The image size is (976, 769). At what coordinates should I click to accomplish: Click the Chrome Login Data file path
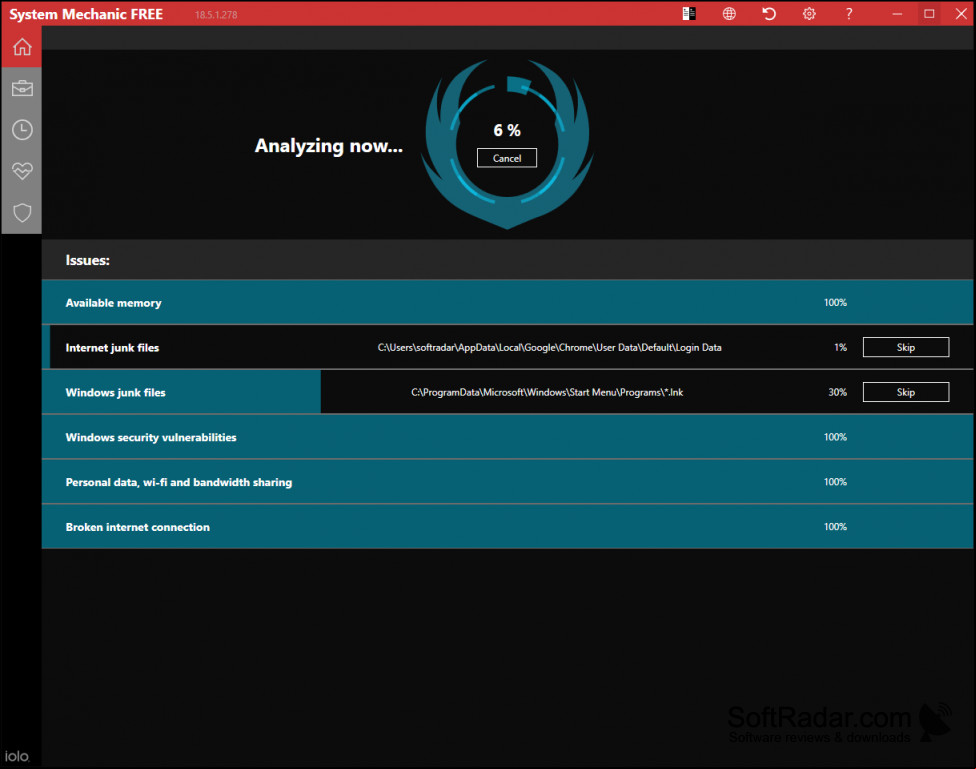point(549,347)
